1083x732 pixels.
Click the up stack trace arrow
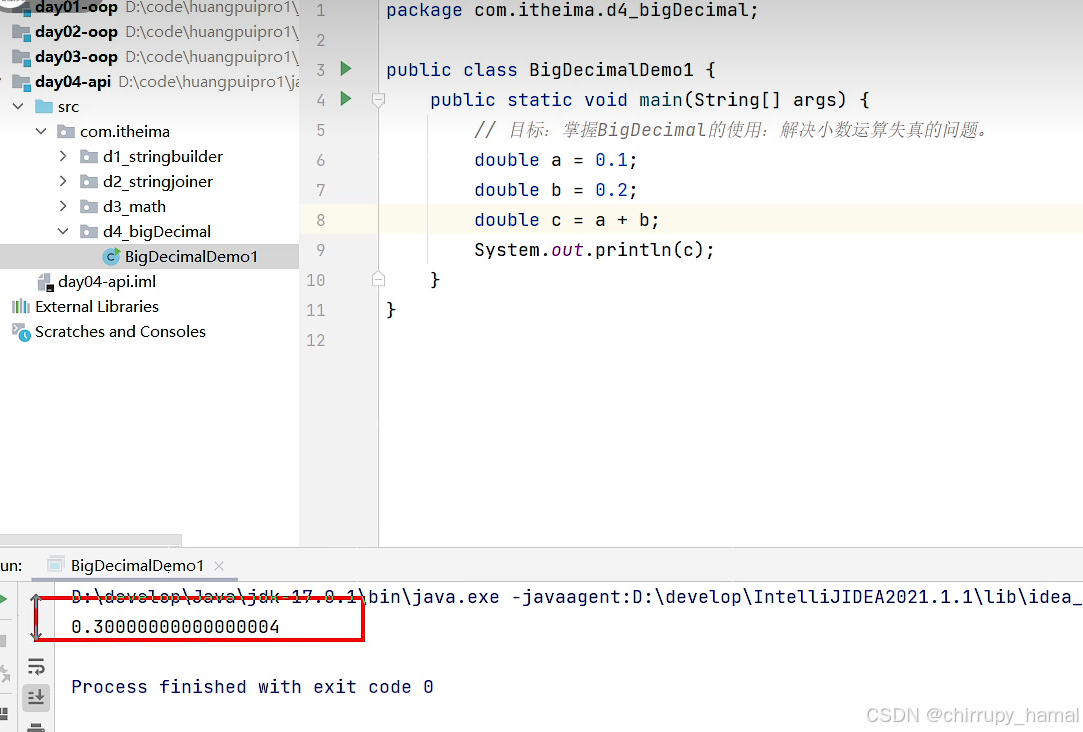coord(36,601)
